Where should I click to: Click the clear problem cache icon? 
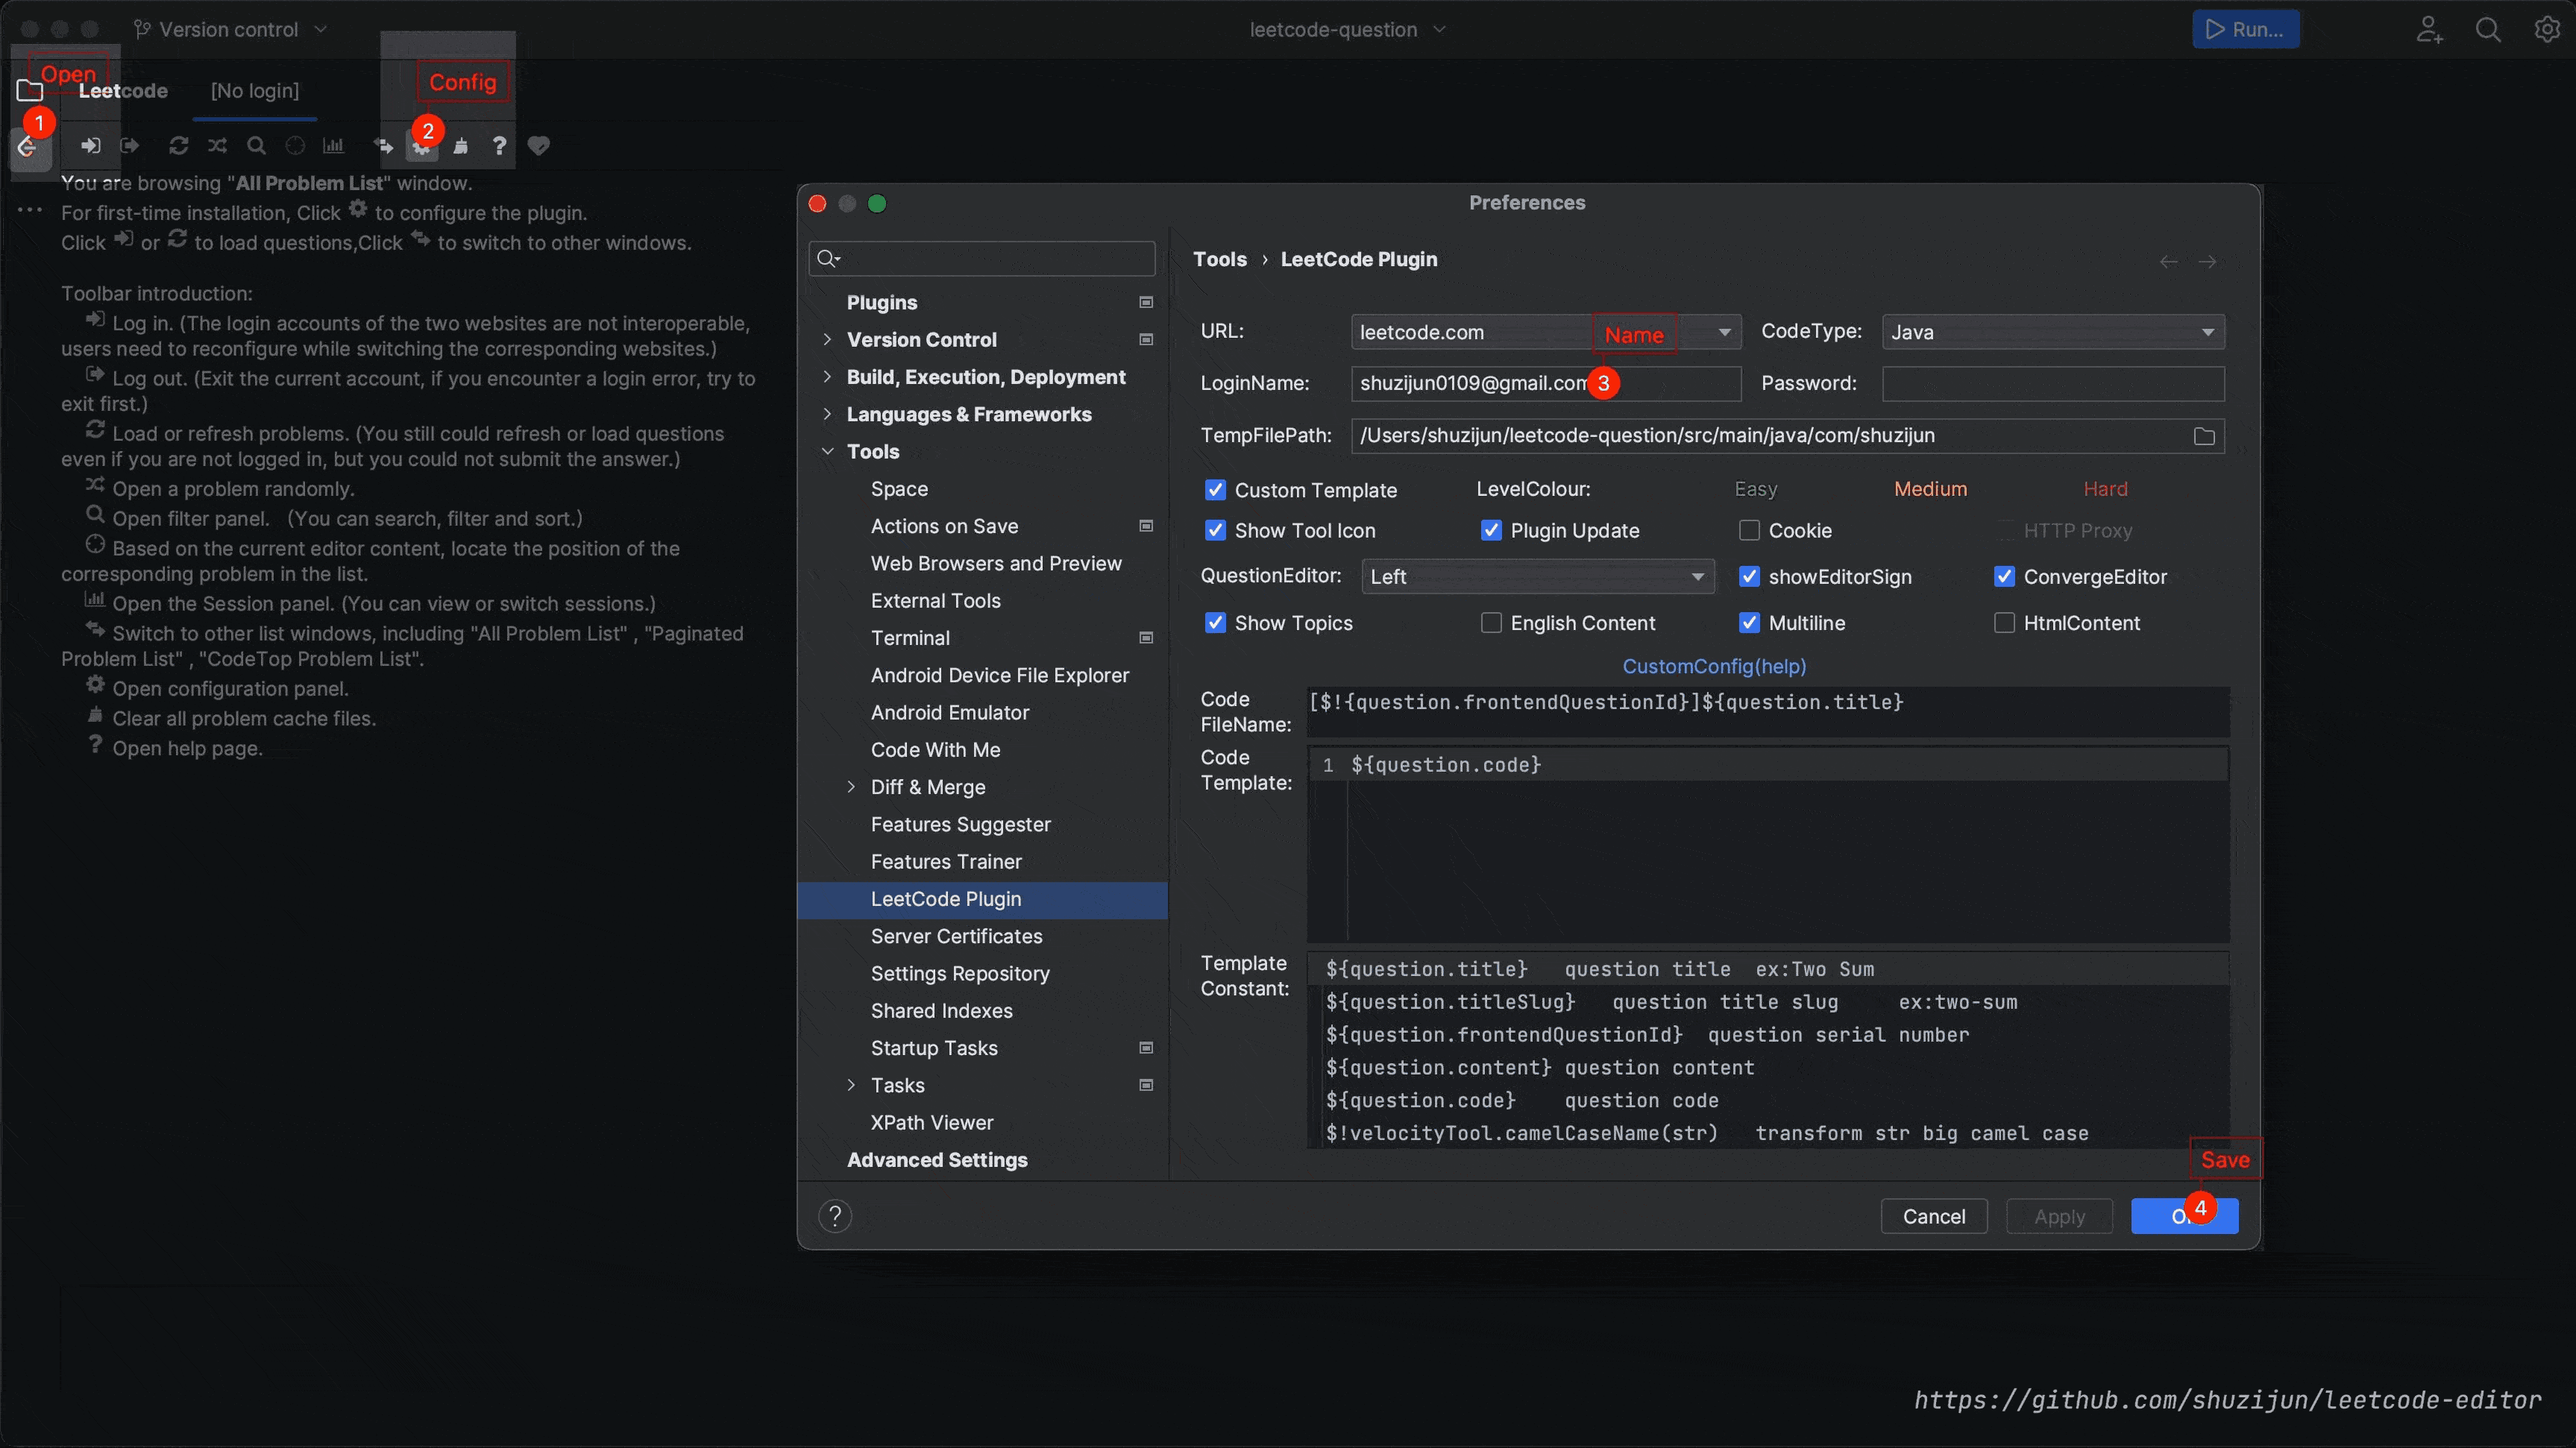[464, 143]
